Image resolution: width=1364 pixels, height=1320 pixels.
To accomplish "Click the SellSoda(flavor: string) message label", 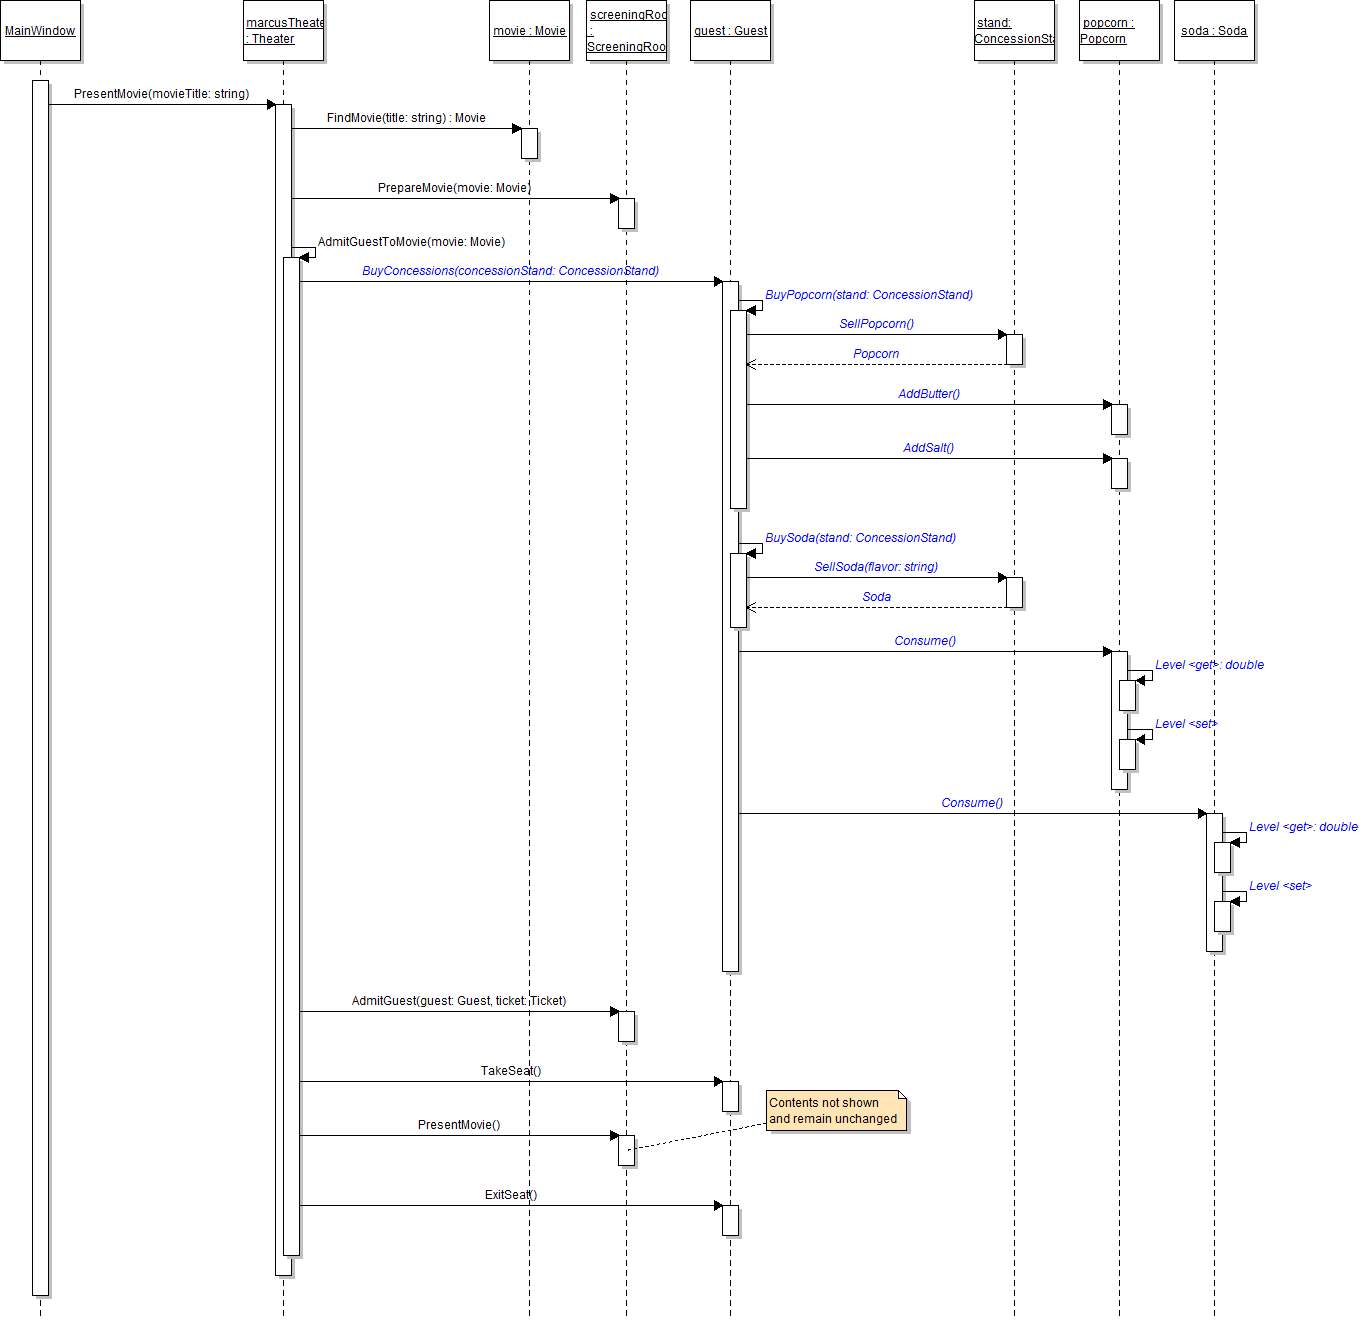I will [876, 567].
